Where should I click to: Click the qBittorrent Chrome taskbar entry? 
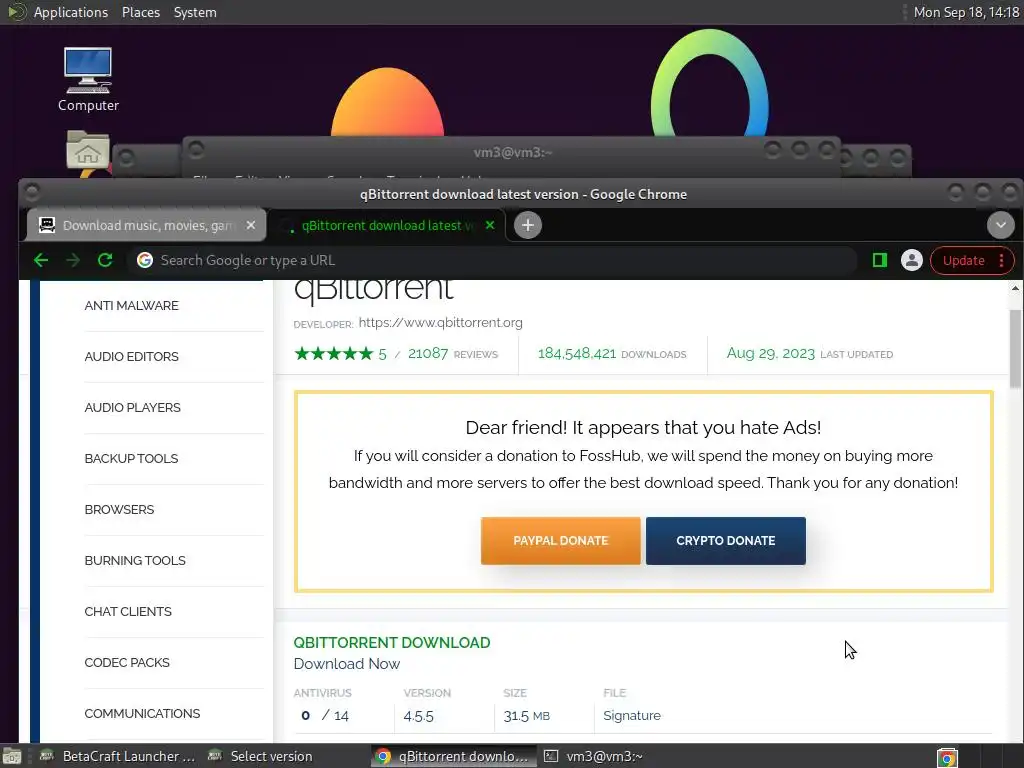coord(454,756)
